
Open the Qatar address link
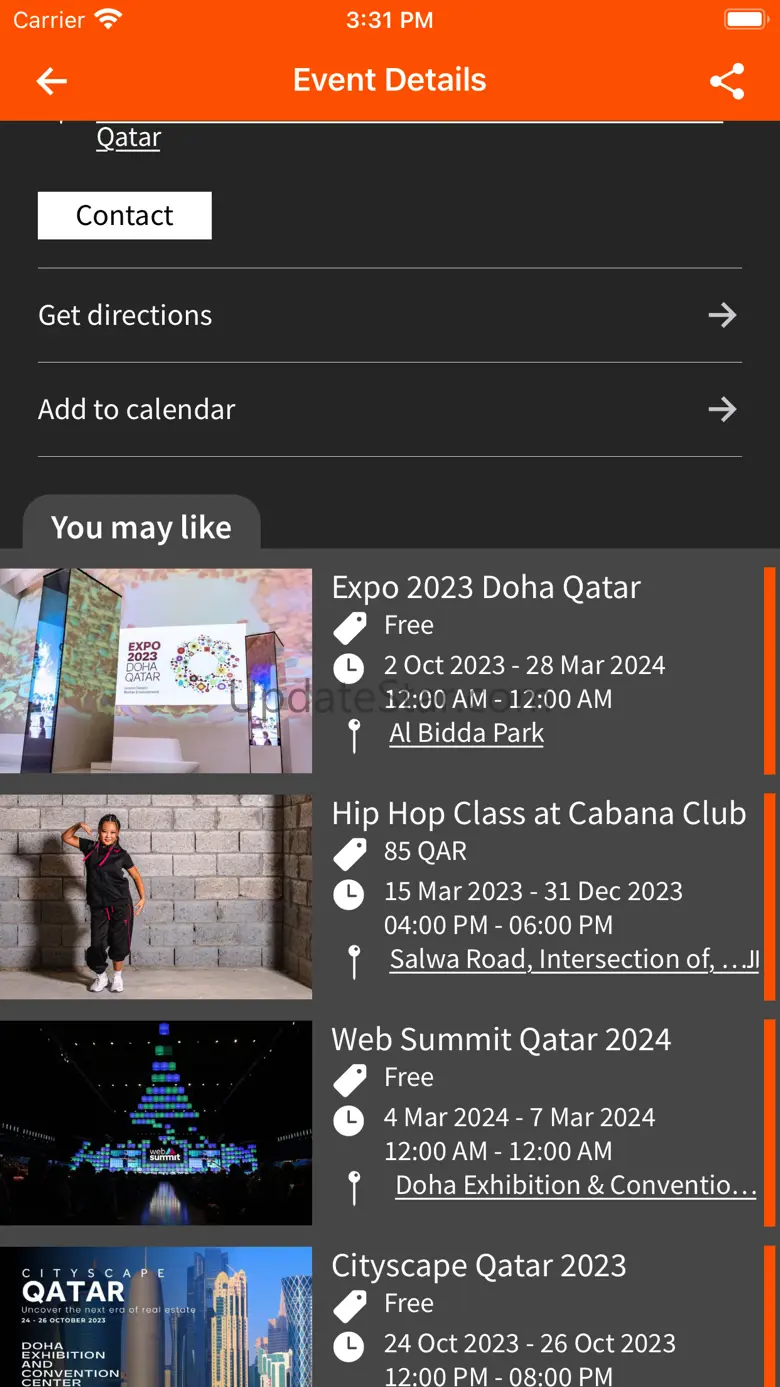tap(128, 137)
